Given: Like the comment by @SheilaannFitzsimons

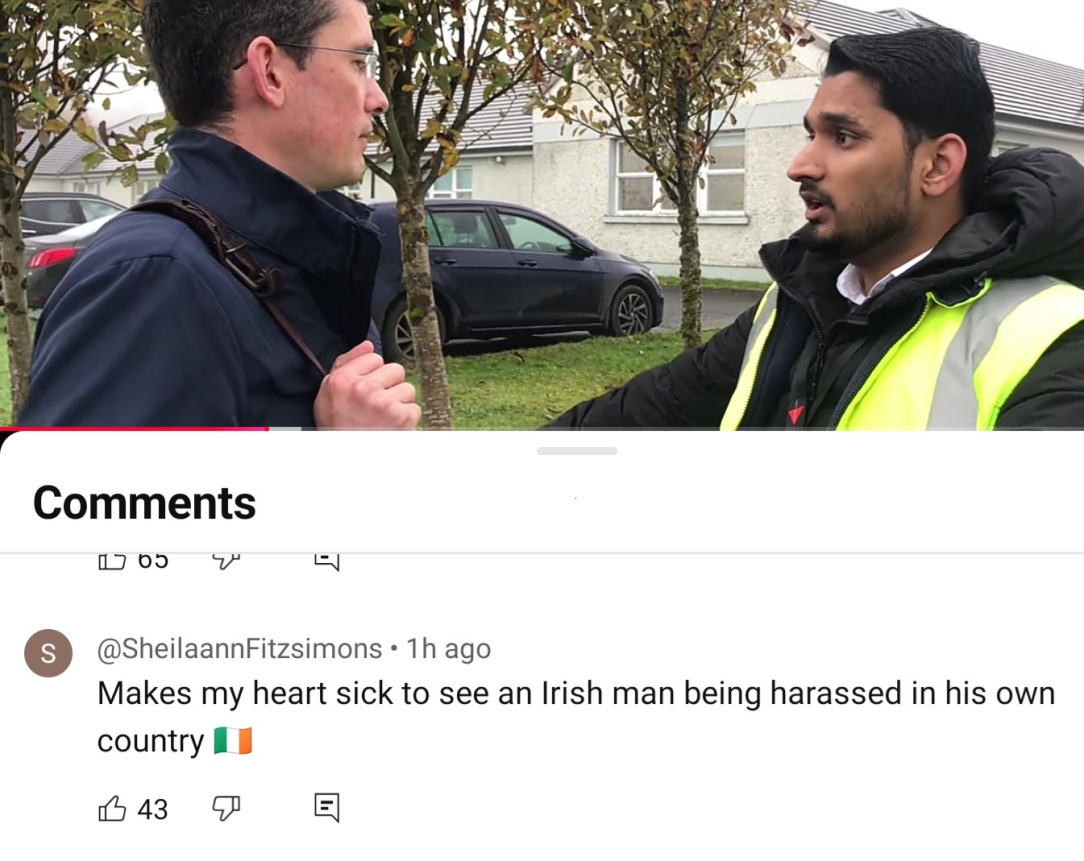Looking at the screenshot, I should [x=112, y=808].
